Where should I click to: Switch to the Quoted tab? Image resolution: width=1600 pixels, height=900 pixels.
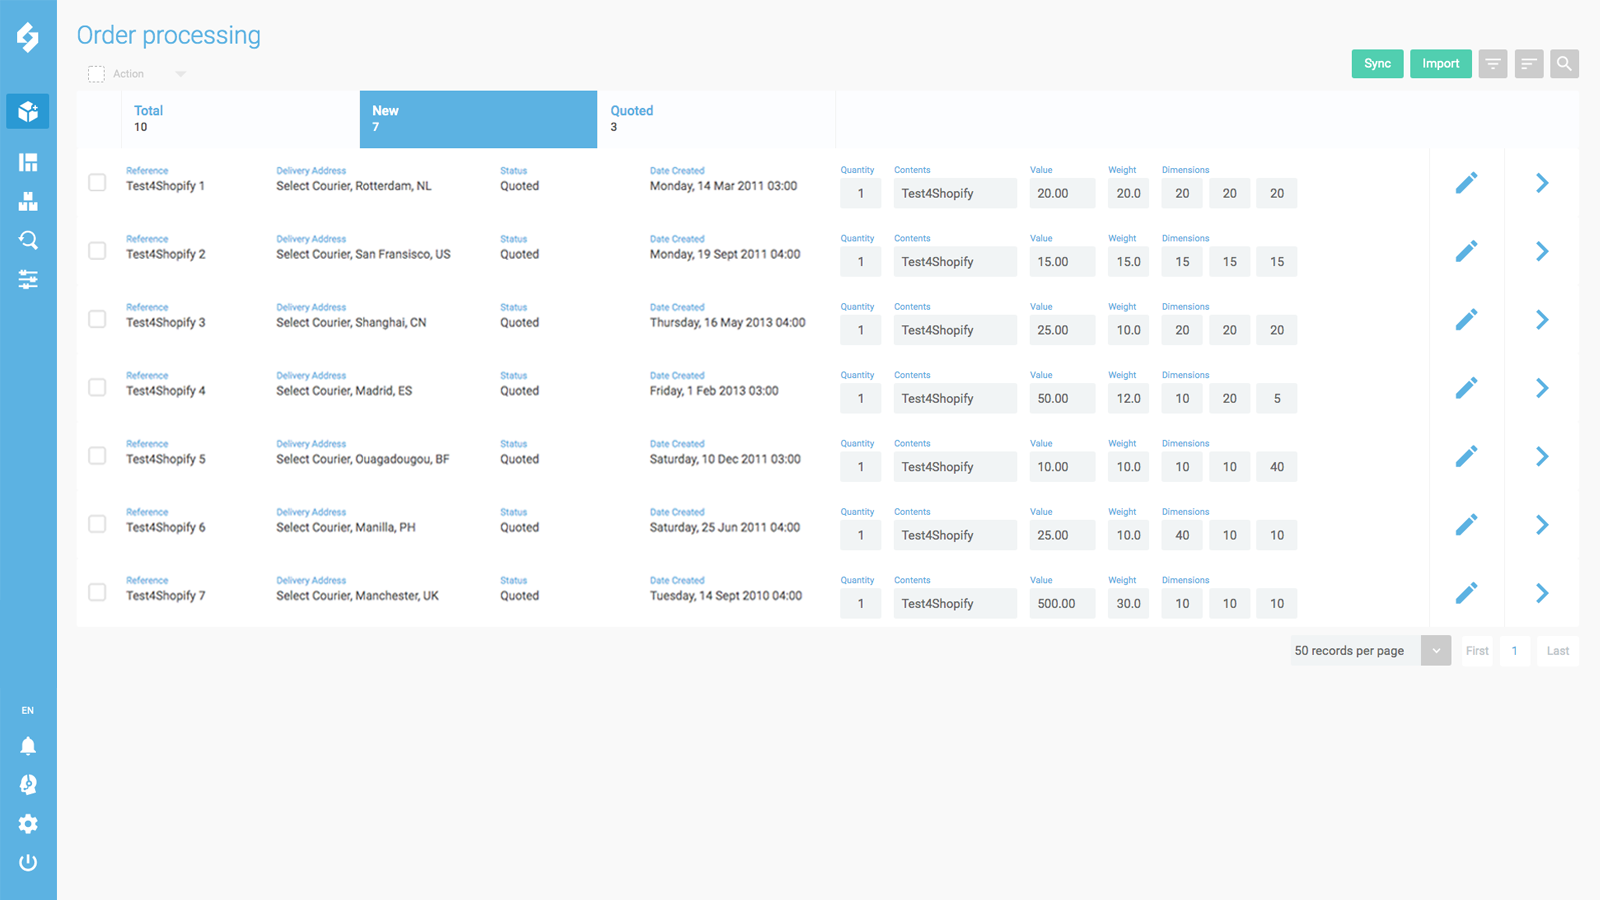pyautogui.click(x=716, y=119)
